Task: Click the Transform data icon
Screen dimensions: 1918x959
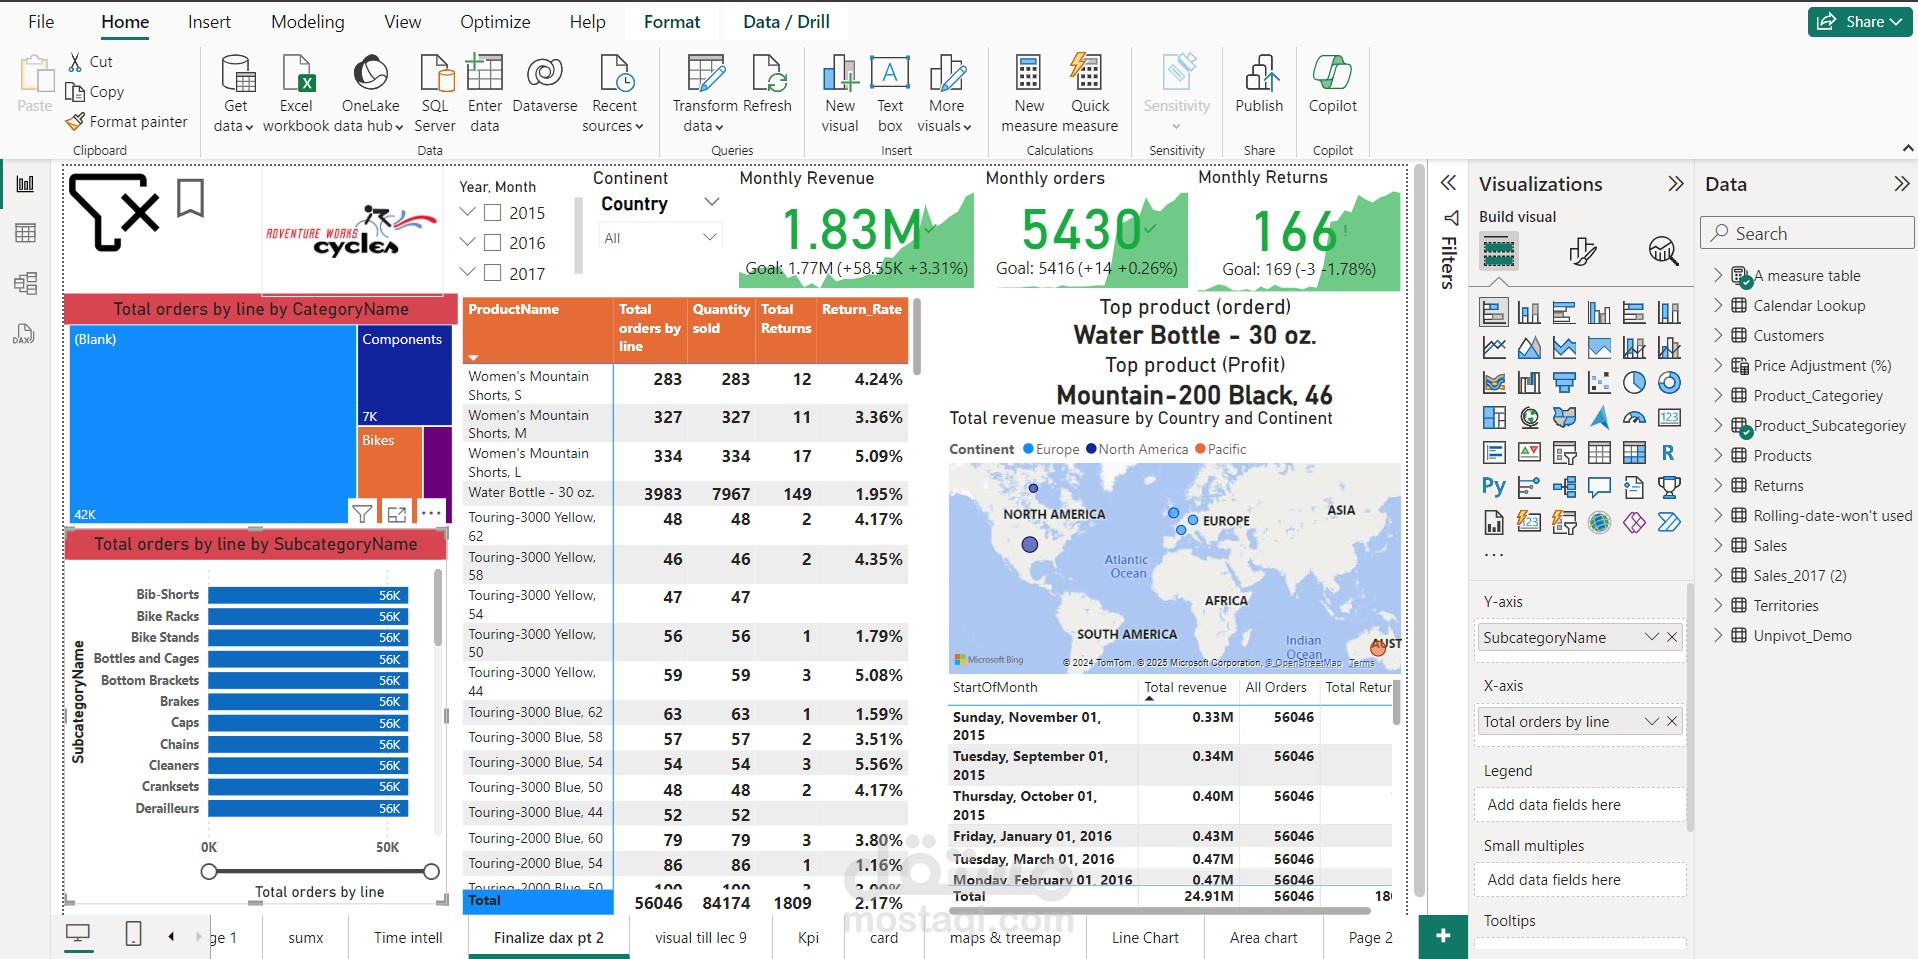Action: point(706,73)
